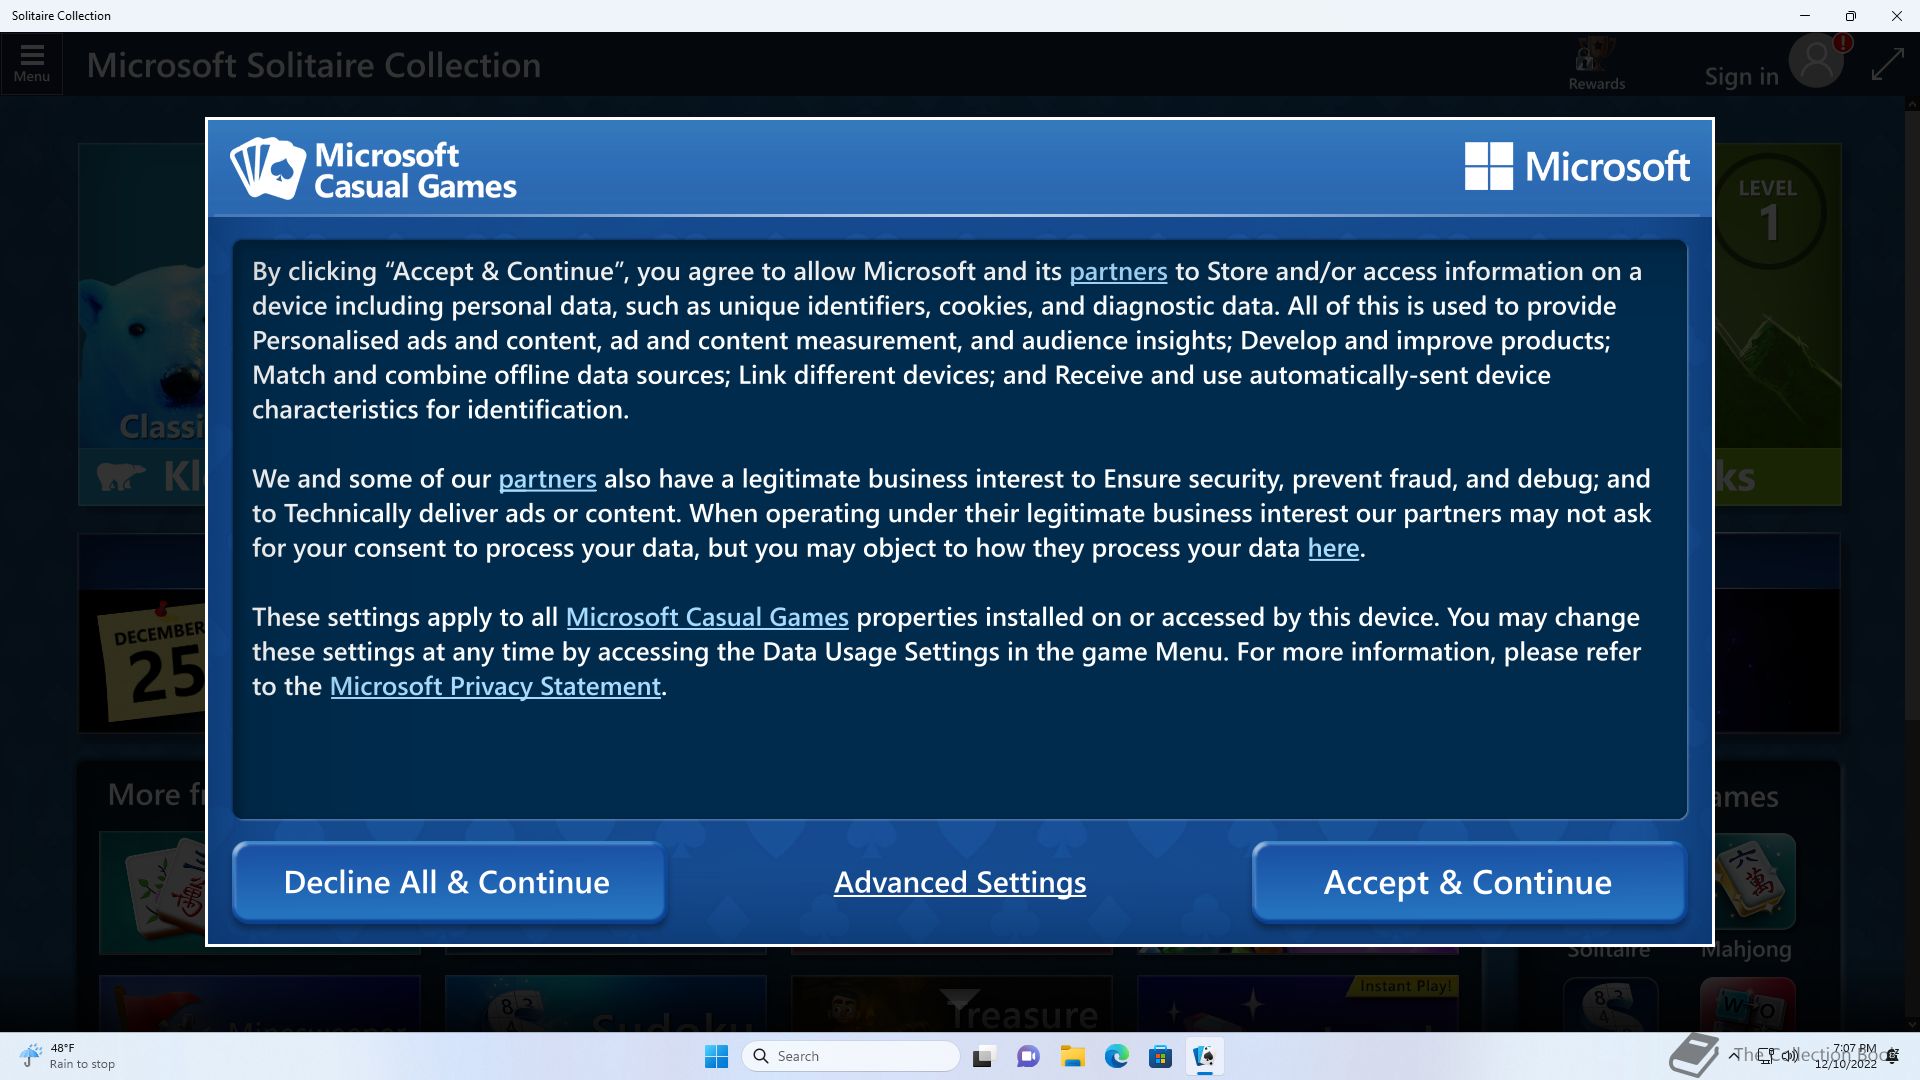Click the taskbar Search field
Viewport: 1920px width, 1080px height.
[851, 1056]
